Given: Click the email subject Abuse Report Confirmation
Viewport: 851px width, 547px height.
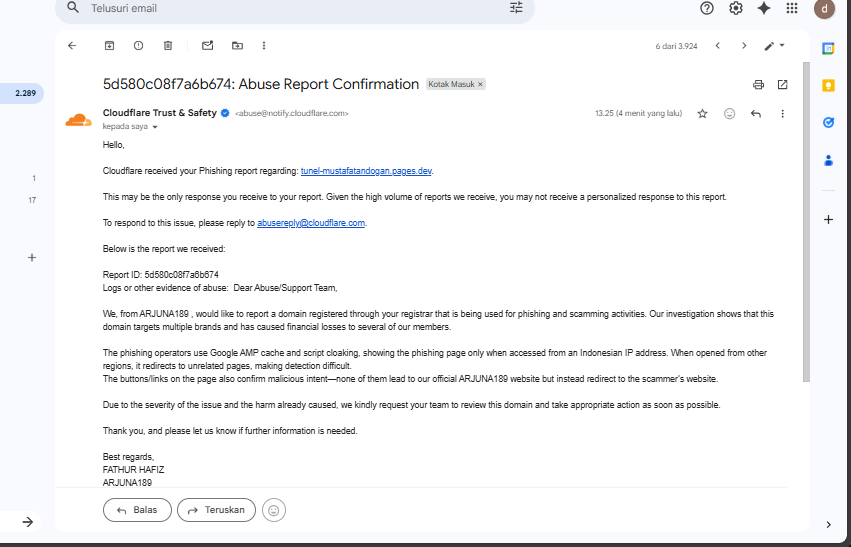Looking at the screenshot, I should click(x=261, y=84).
